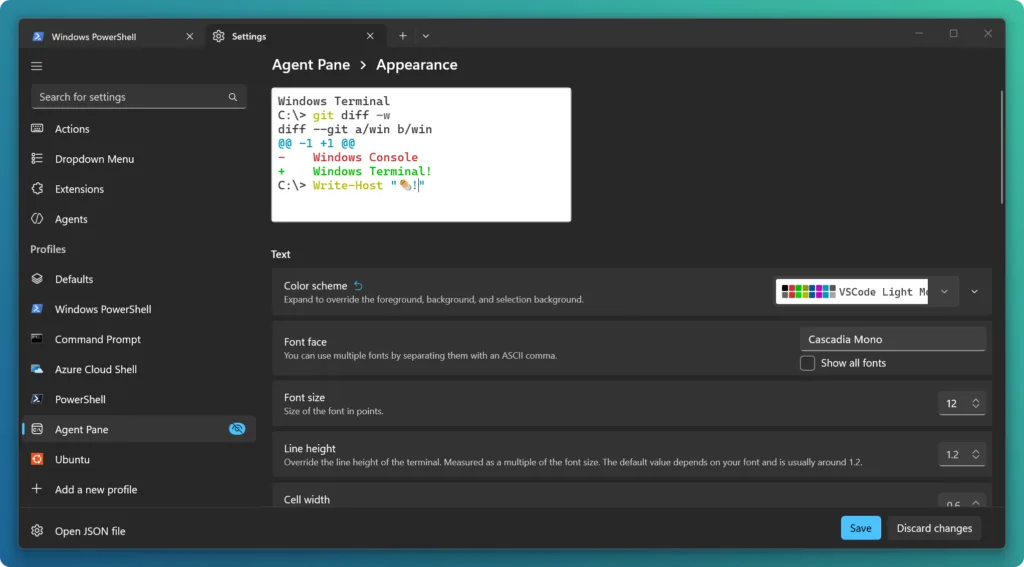The height and width of the screenshot is (567, 1024).
Task: Open the Agents settings page
Action: (139, 219)
